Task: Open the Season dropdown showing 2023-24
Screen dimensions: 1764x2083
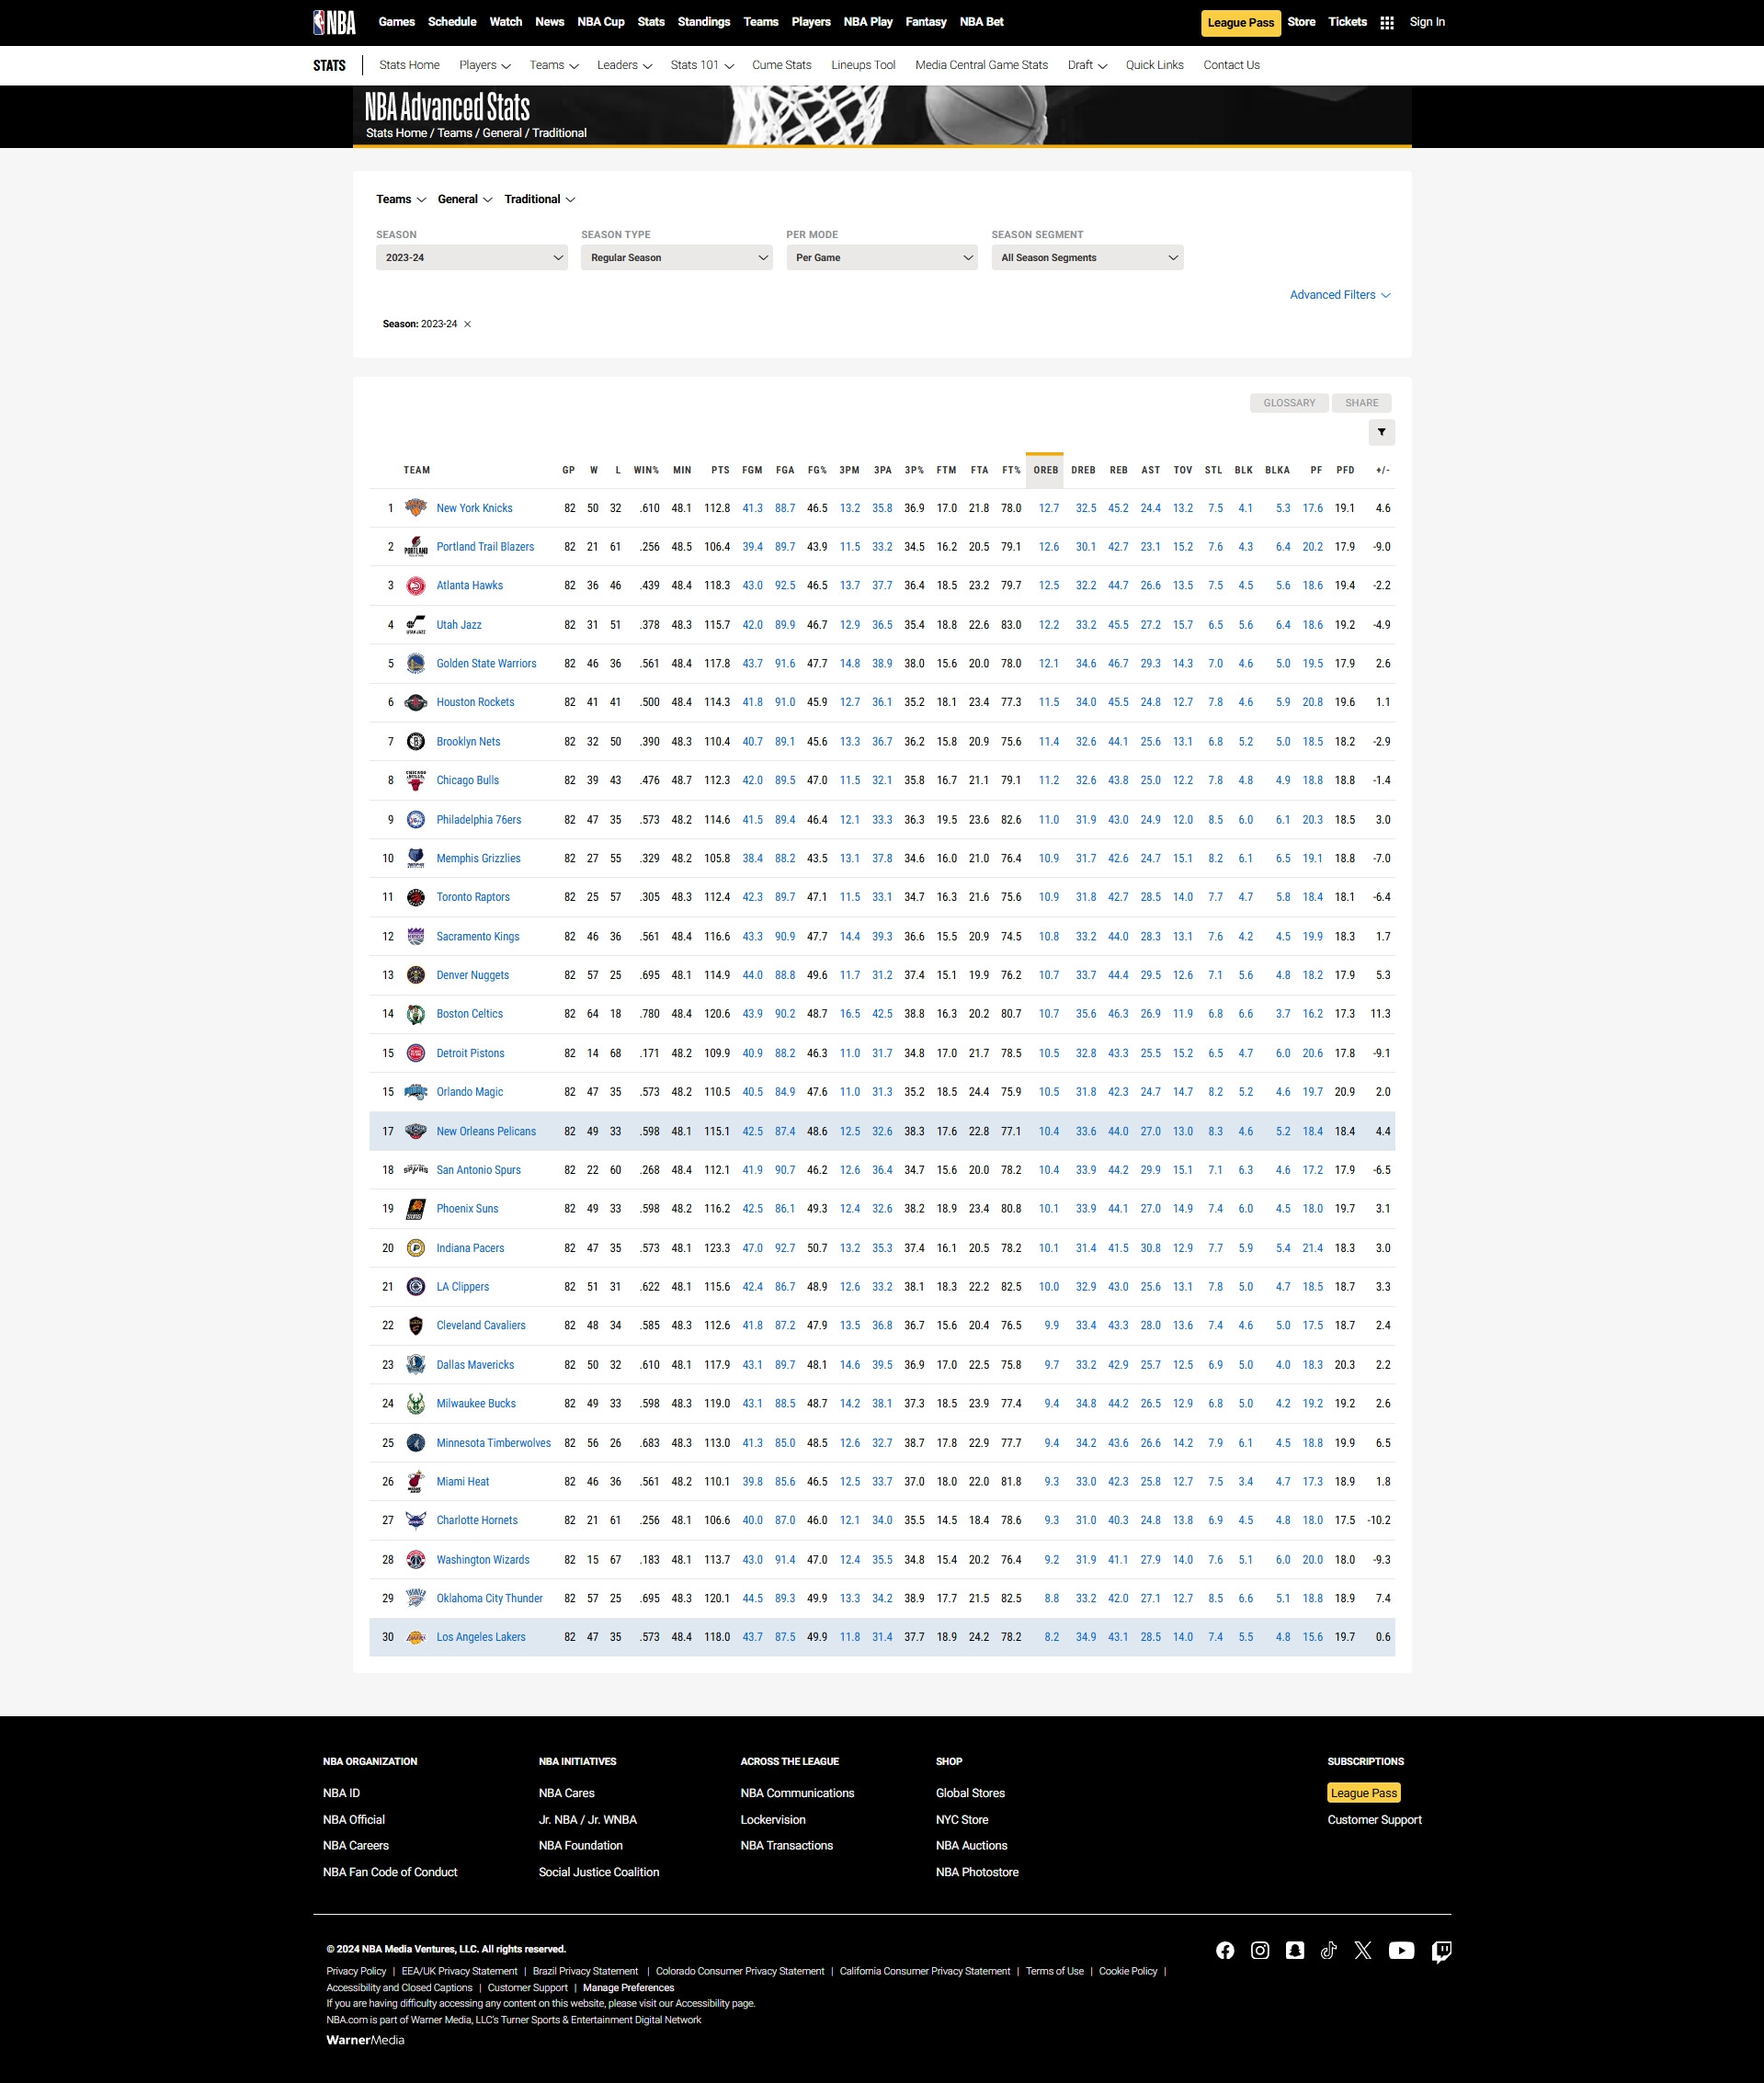Action: (472, 258)
